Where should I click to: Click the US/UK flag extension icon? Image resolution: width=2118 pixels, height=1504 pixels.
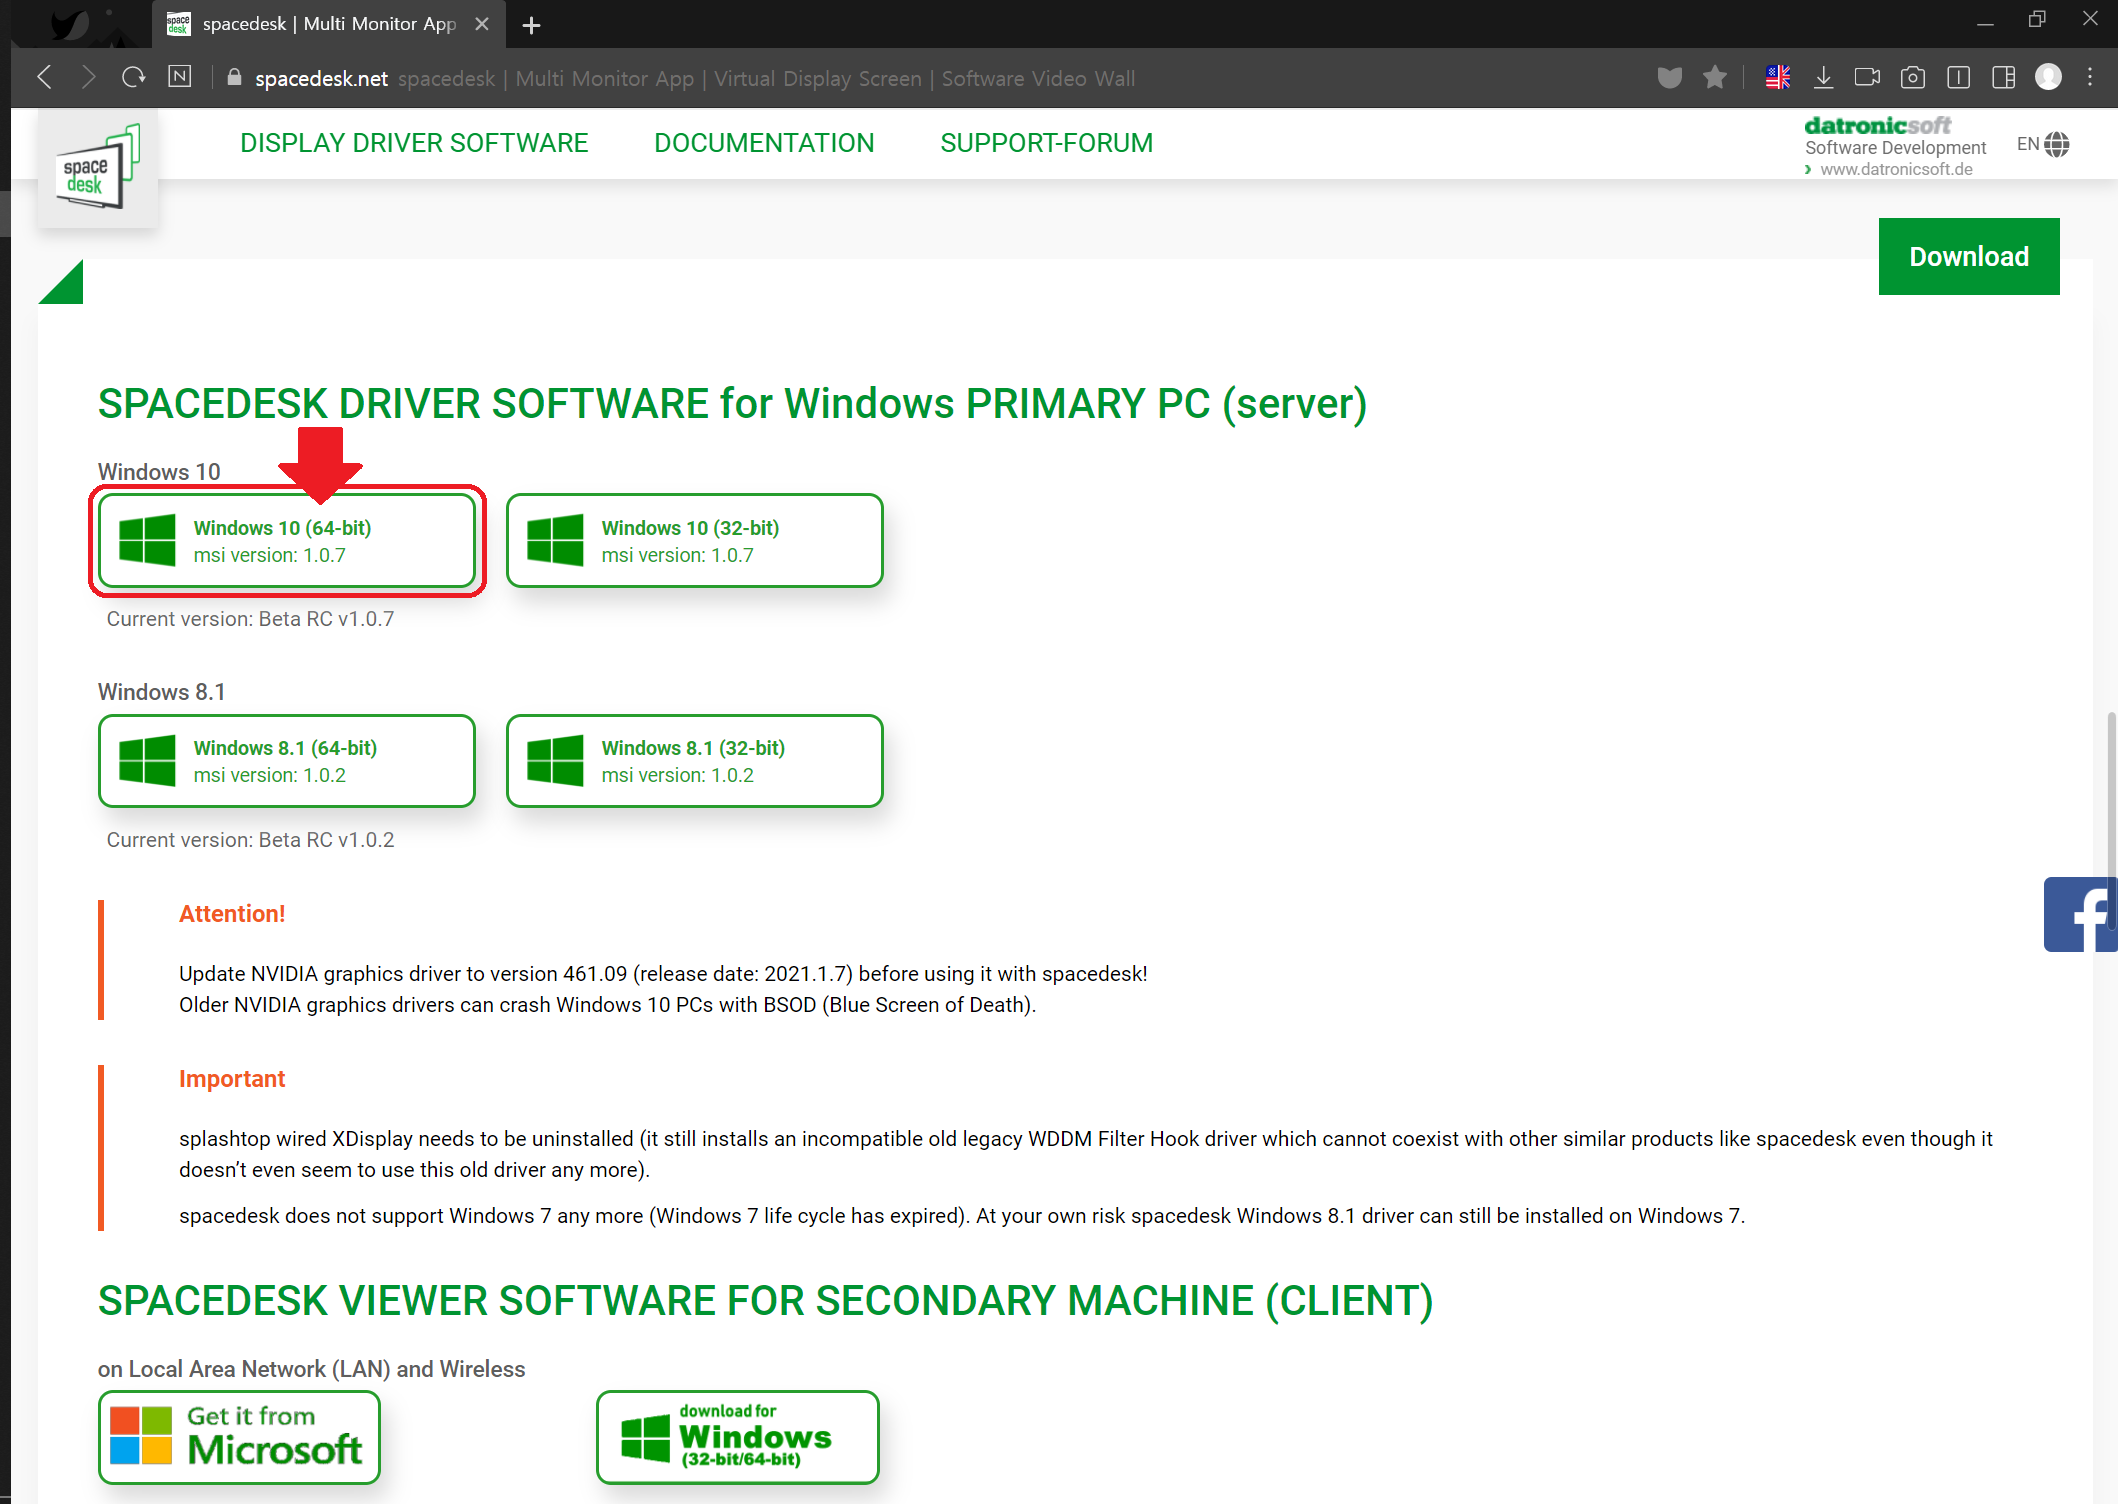click(x=1777, y=77)
